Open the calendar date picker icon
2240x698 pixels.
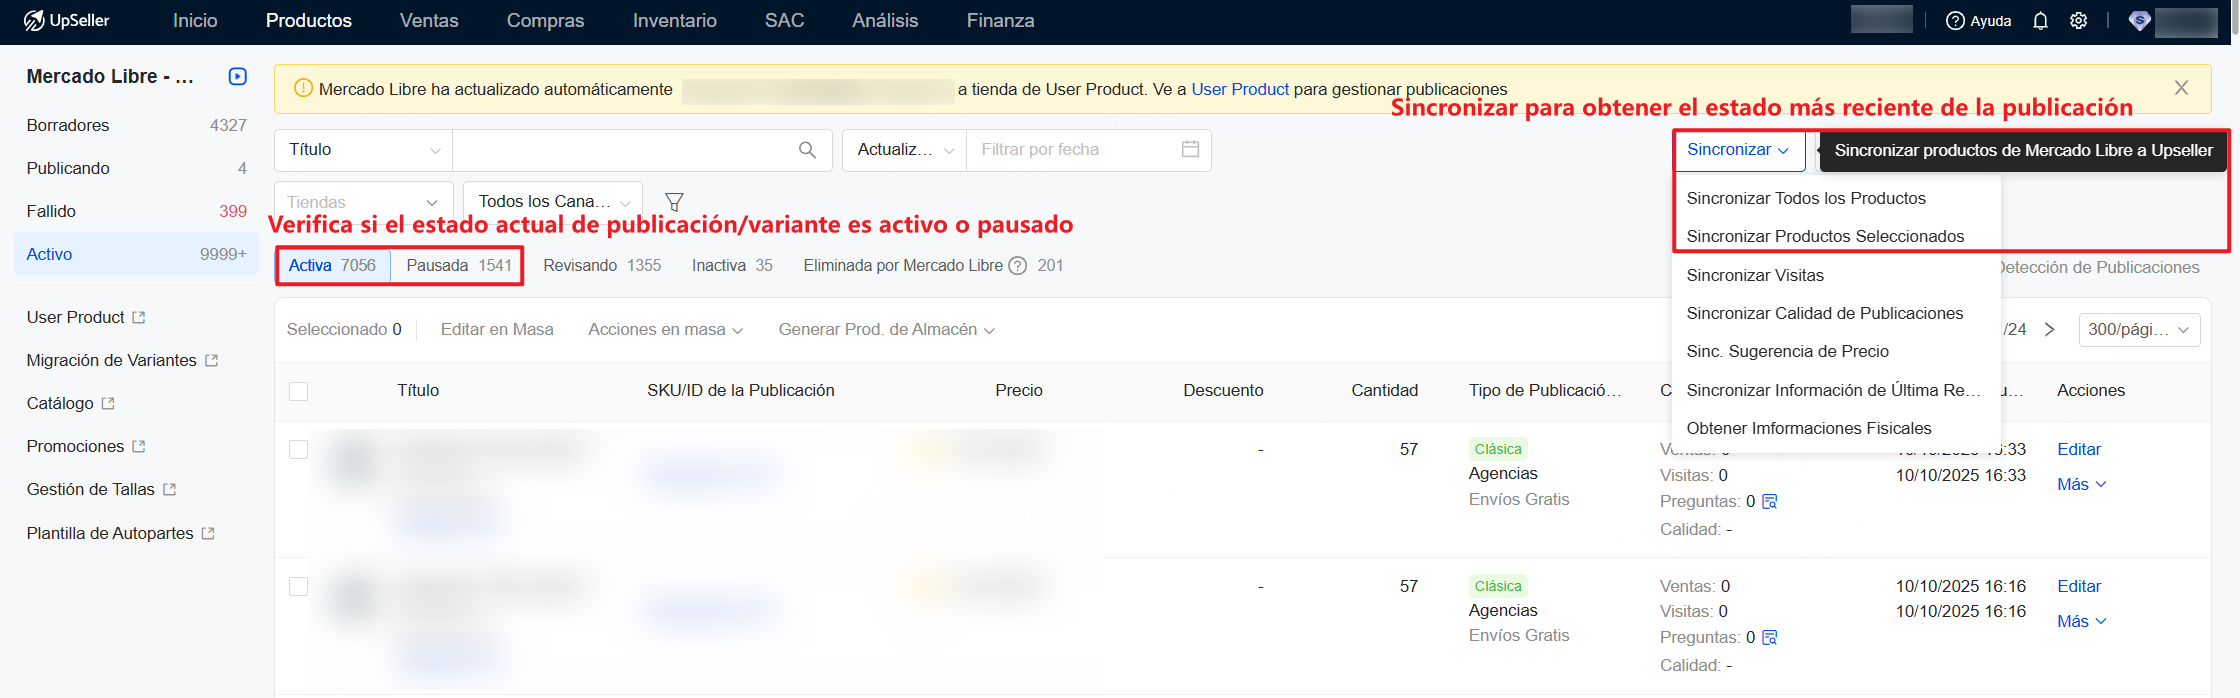tap(1190, 149)
